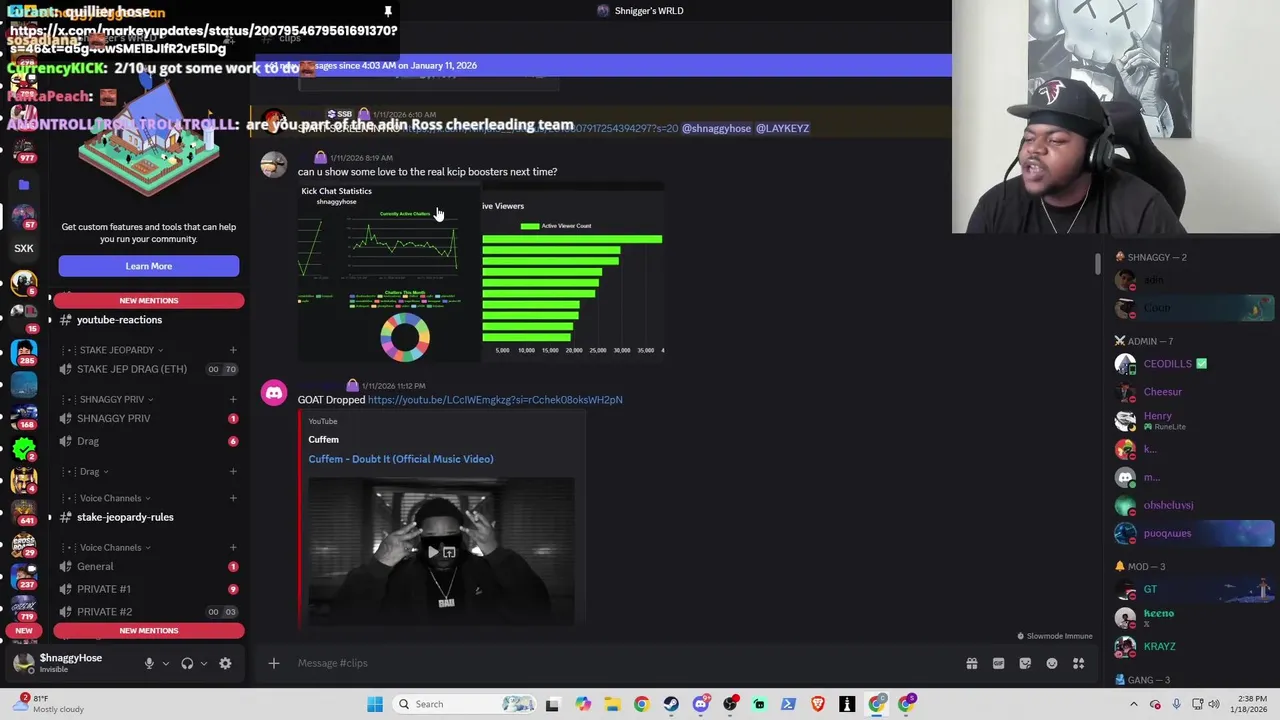Jump to bottom NEW MENTIONS banner
1280x720 pixels.
(x=148, y=630)
